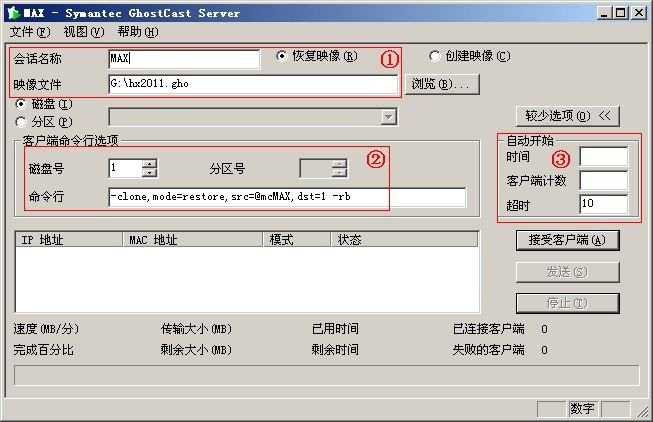Open the 帮助(H) menu

pyautogui.click(x=138, y=32)
